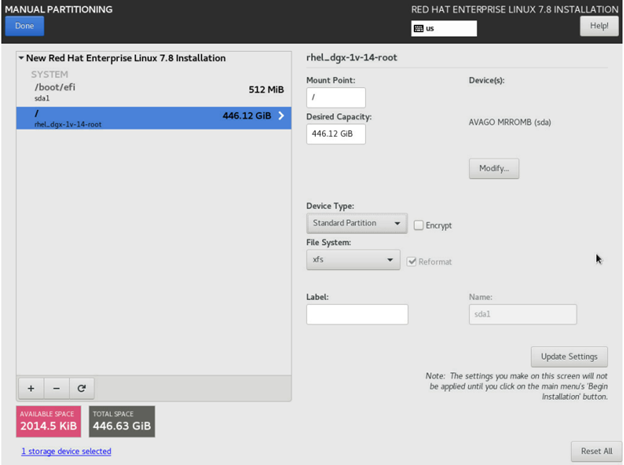Enable the Encrypt checkbox

click(419, 225)
